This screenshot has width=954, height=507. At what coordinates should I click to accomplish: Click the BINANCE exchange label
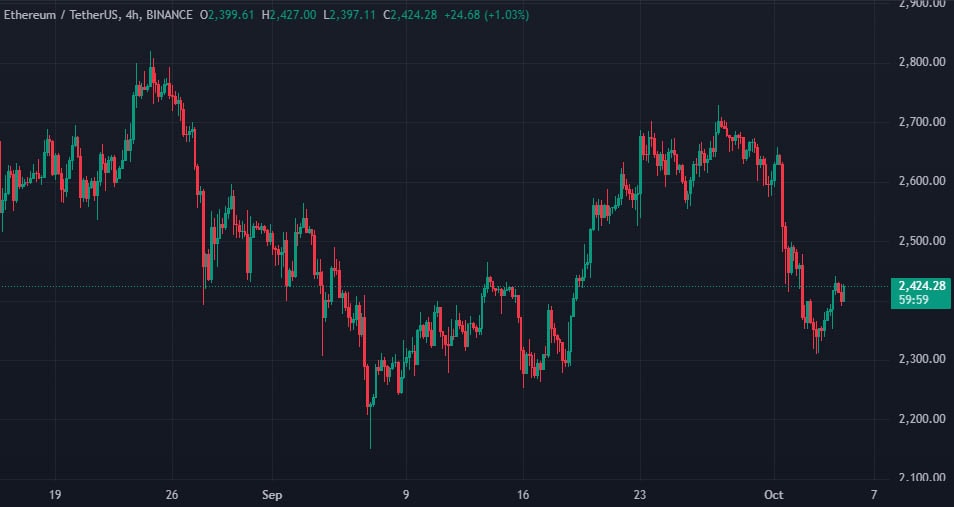pos(169,15)
